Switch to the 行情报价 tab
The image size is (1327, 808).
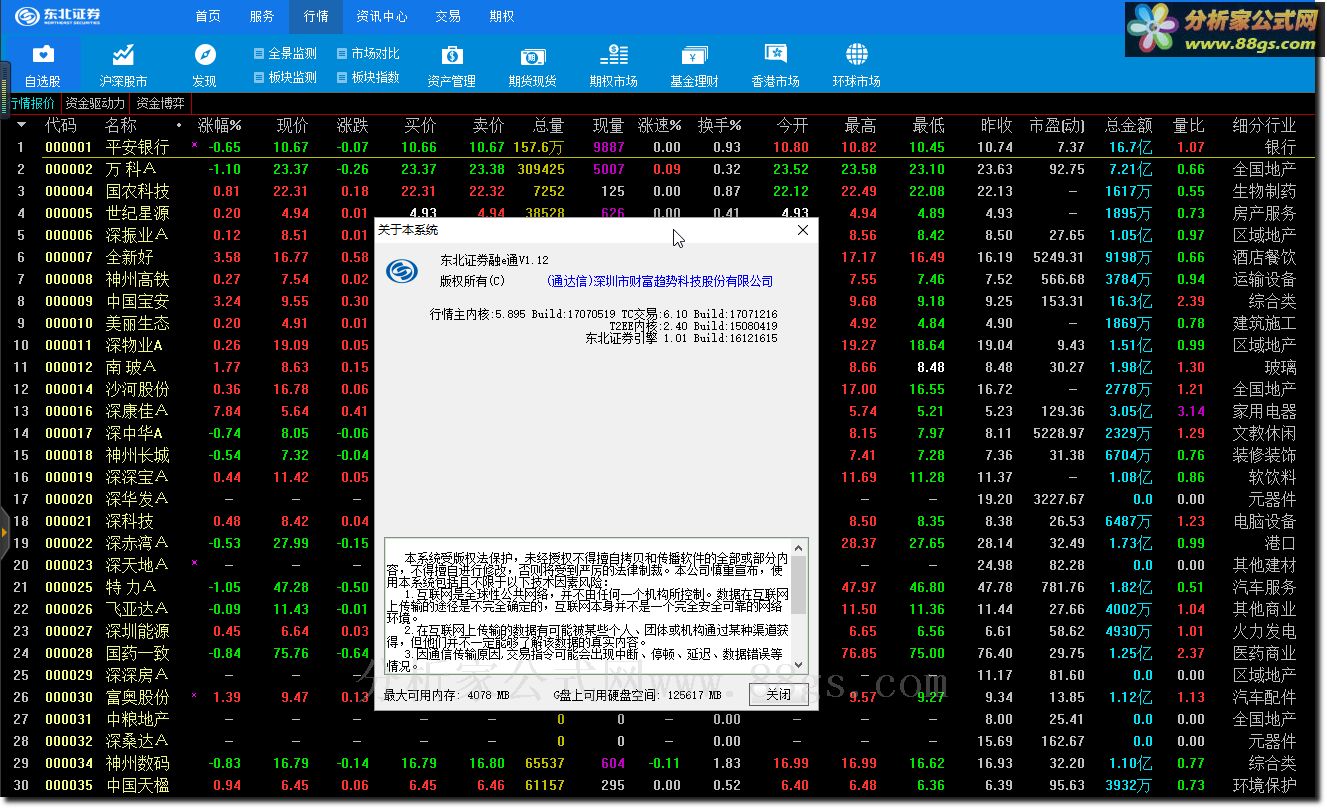point(33,103)
